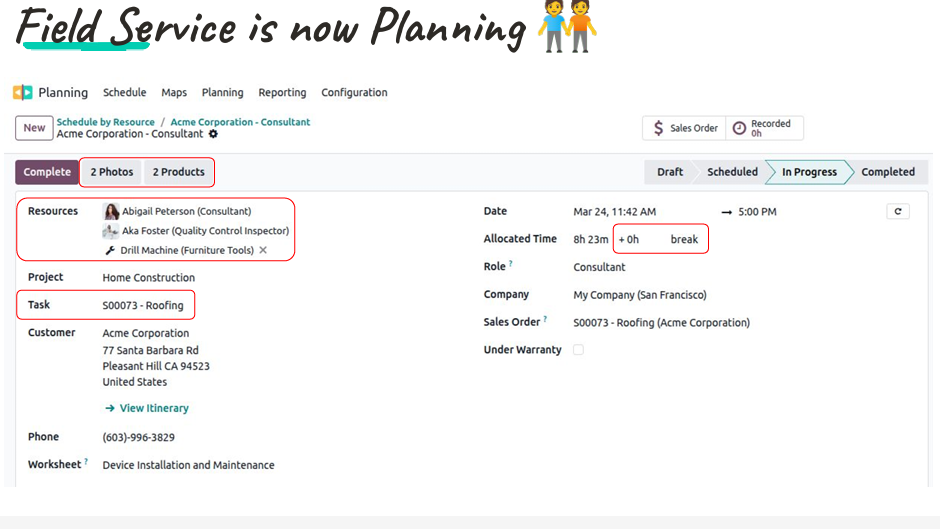Click address line 77 Santa Barbara Rd

(150, 350)
